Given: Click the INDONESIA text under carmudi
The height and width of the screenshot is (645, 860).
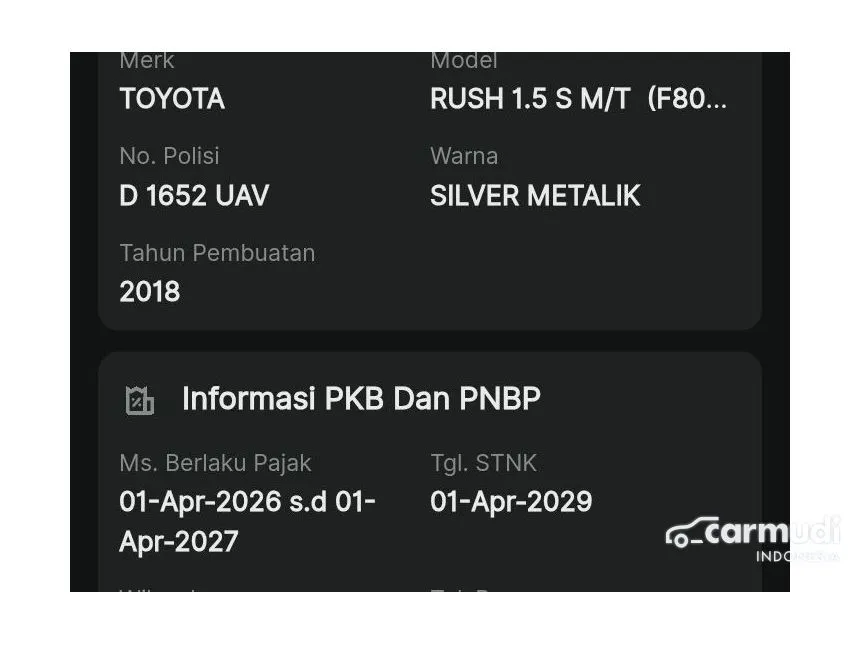Looking at the screenshot, I should click(x=796, y=556).
